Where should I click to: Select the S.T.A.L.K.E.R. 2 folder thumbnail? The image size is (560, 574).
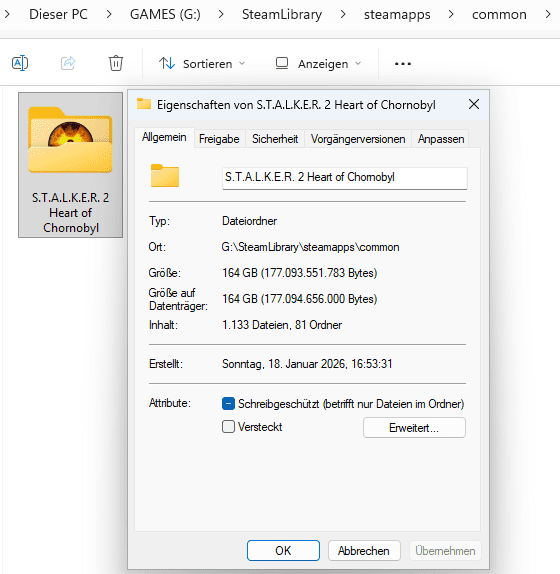(71, 165)
